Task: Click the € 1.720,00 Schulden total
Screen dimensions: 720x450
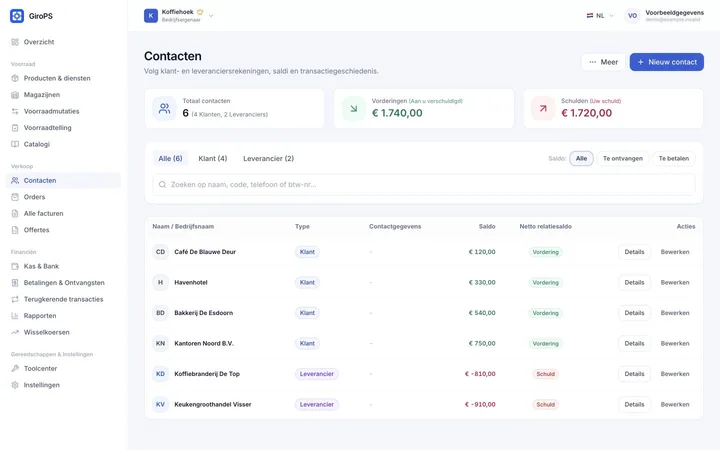Action: pyautogui.click(x=586, y=113)
